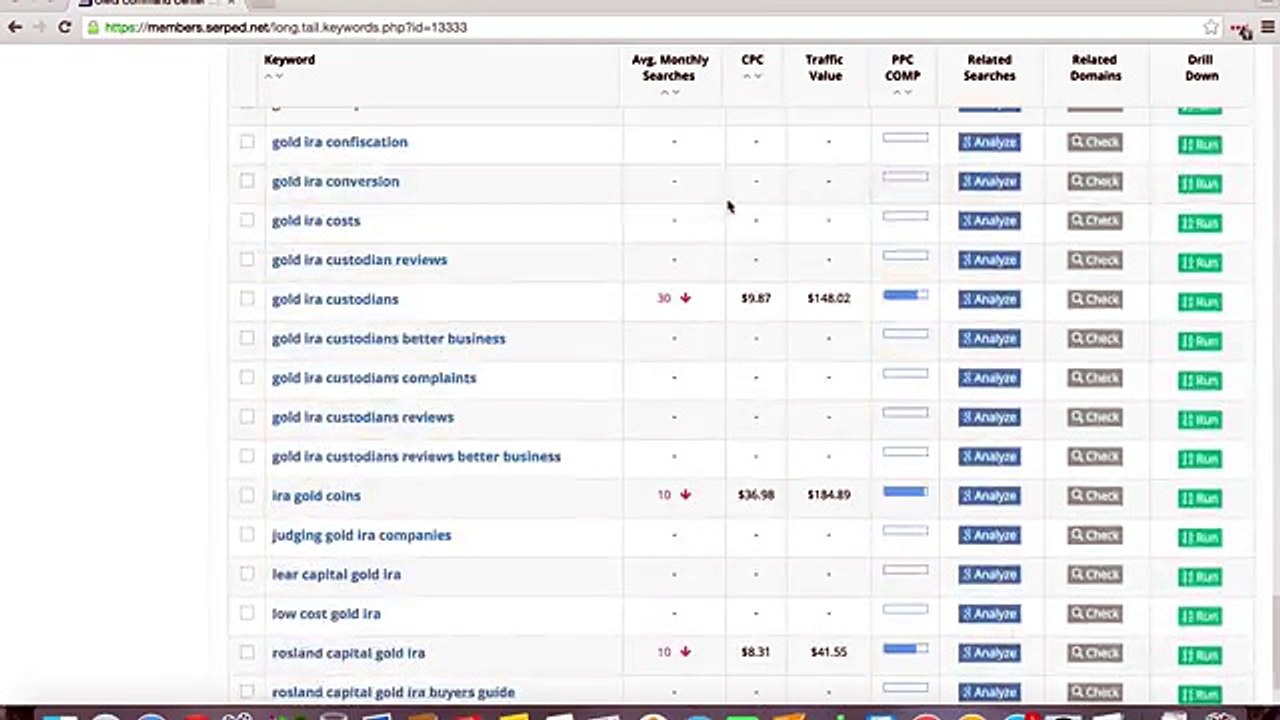Tick checkbox for gold ira conversion
The image size is (1280, 720).
coord(247,181)
